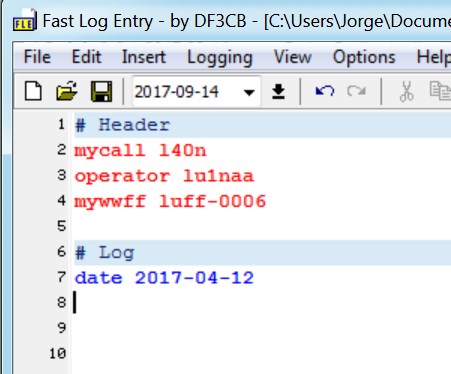
Task: Open the Insert menu
Action: click(144, 57)
